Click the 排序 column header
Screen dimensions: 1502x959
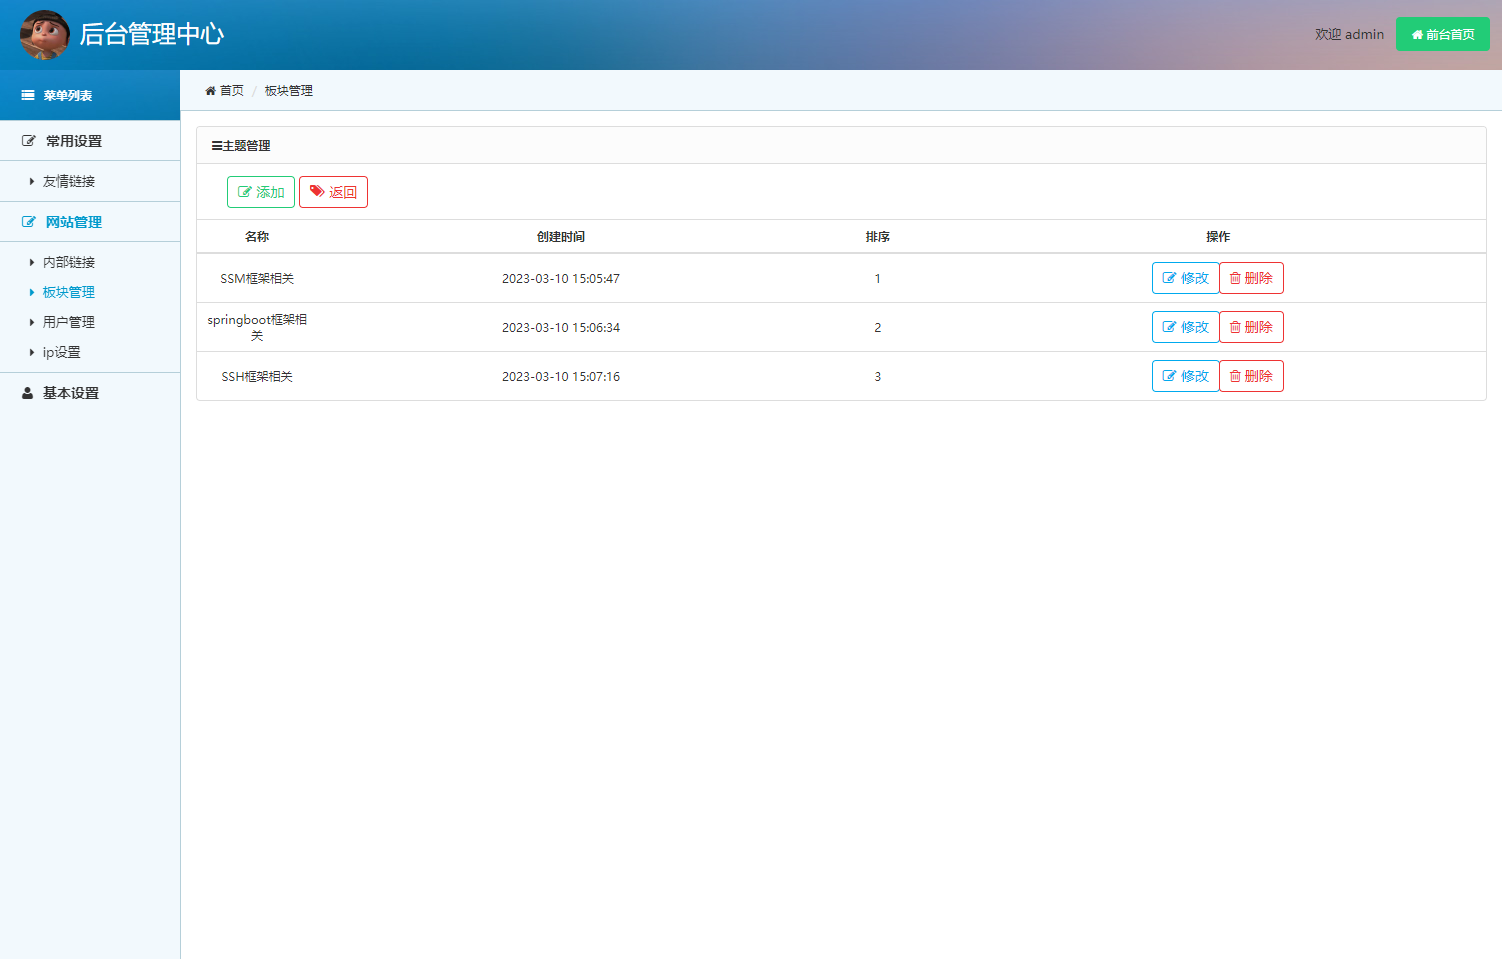(878, 237)
